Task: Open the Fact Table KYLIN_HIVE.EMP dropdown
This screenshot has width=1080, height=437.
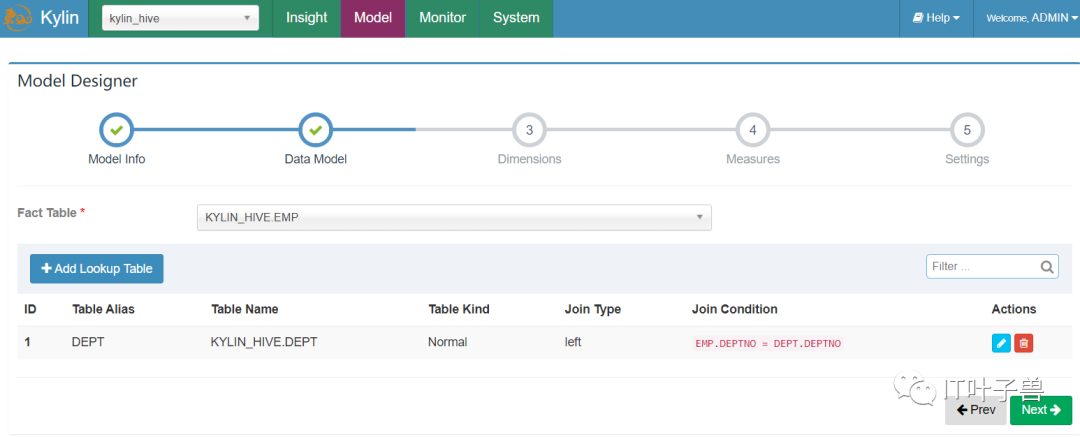Action: tap(454, 217)
